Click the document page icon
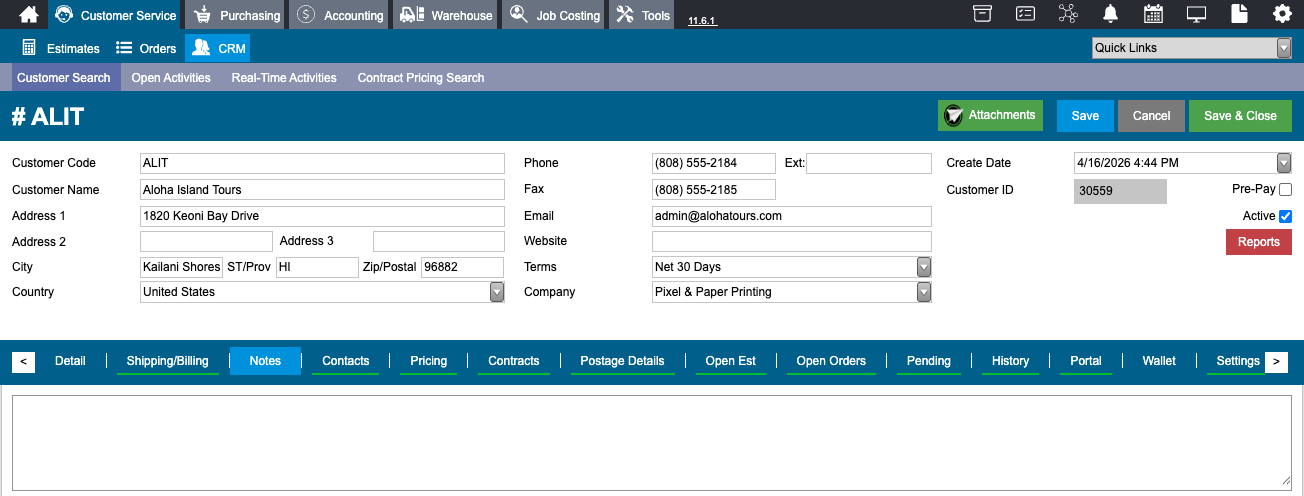 [x=1239, y=14]
